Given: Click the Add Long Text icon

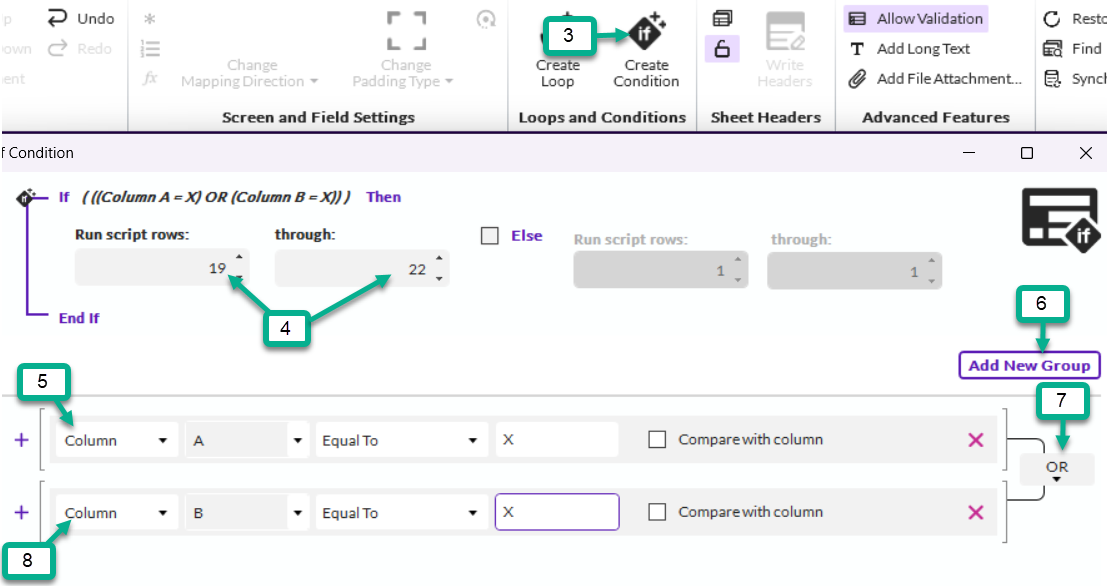Looking at the screenshot, I should 856,49.
